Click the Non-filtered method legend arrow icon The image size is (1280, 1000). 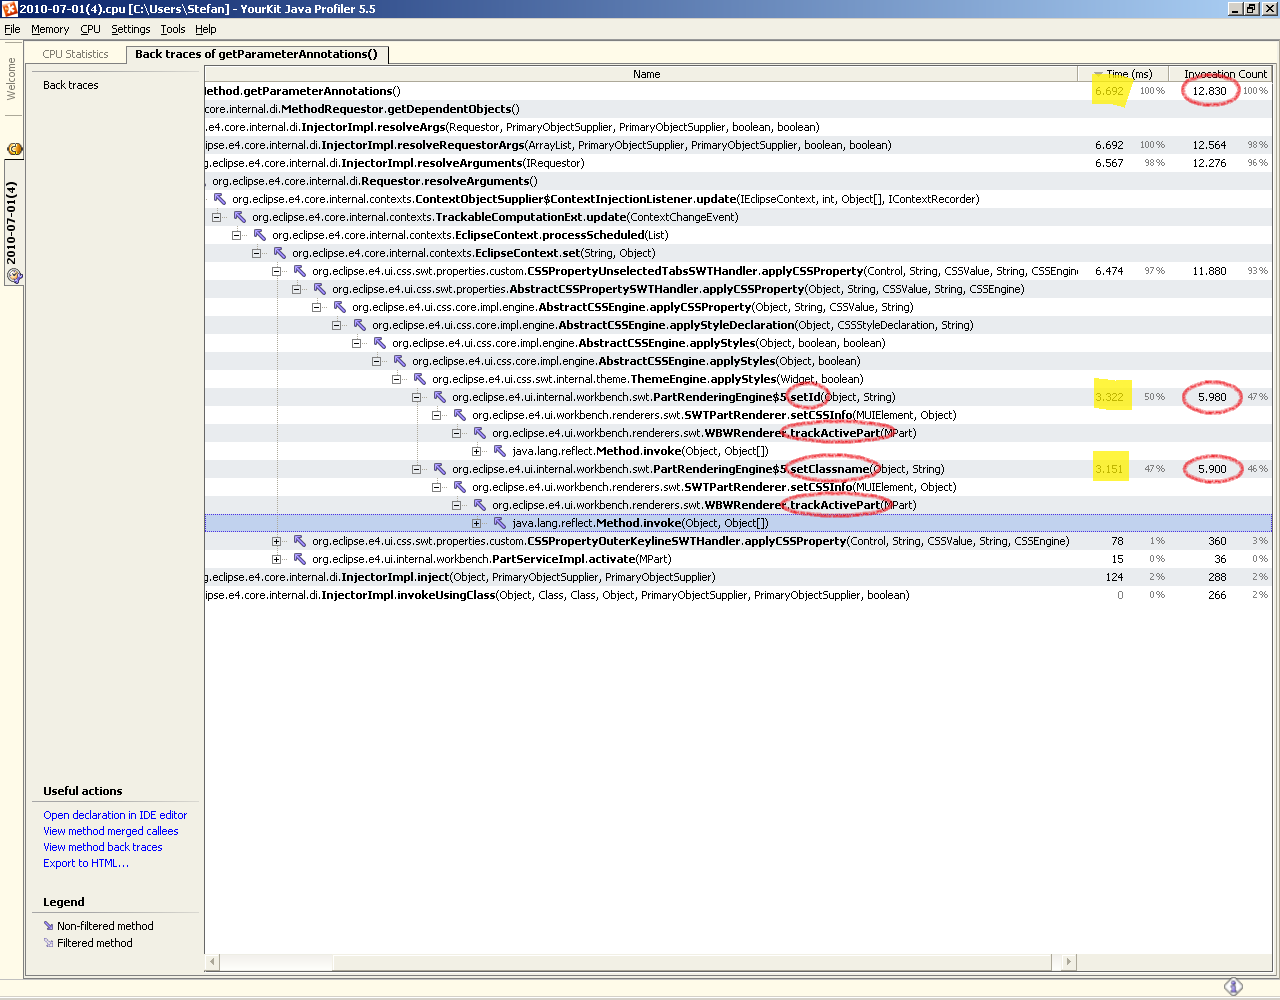[x=48, y=926]
